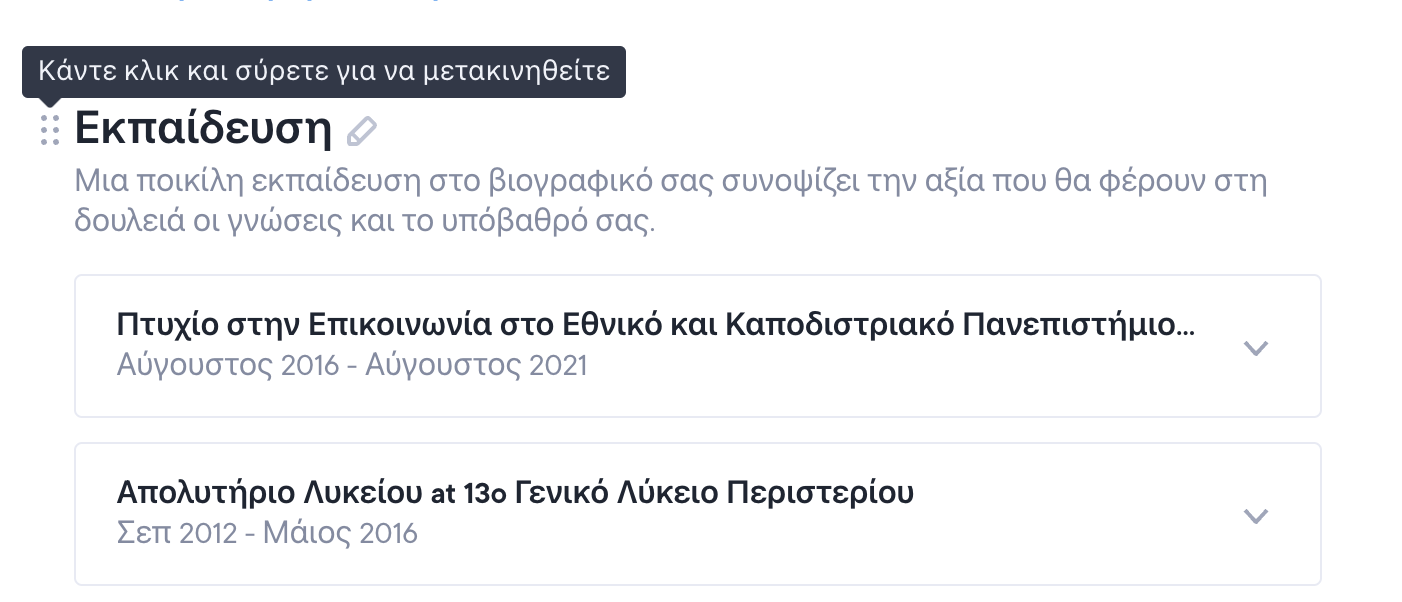Select the Εκπαίδευση section heading
Viewport: 1402px width, 602px height.
point(203,129)
